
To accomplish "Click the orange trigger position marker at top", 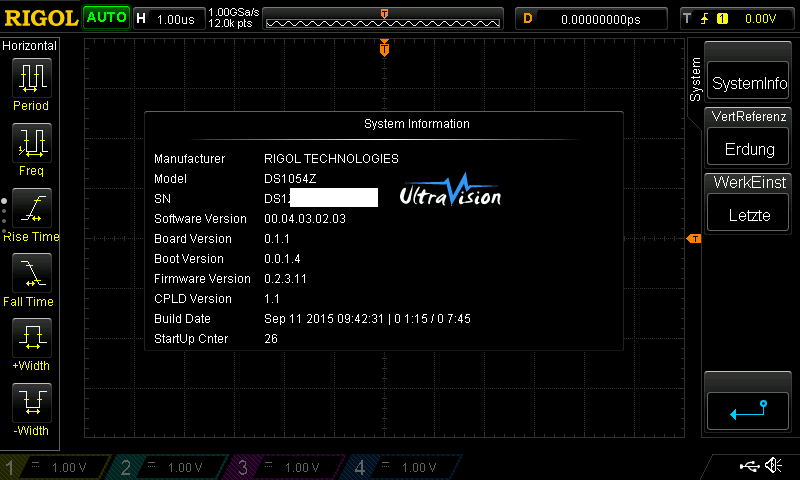I will [384, 48].
